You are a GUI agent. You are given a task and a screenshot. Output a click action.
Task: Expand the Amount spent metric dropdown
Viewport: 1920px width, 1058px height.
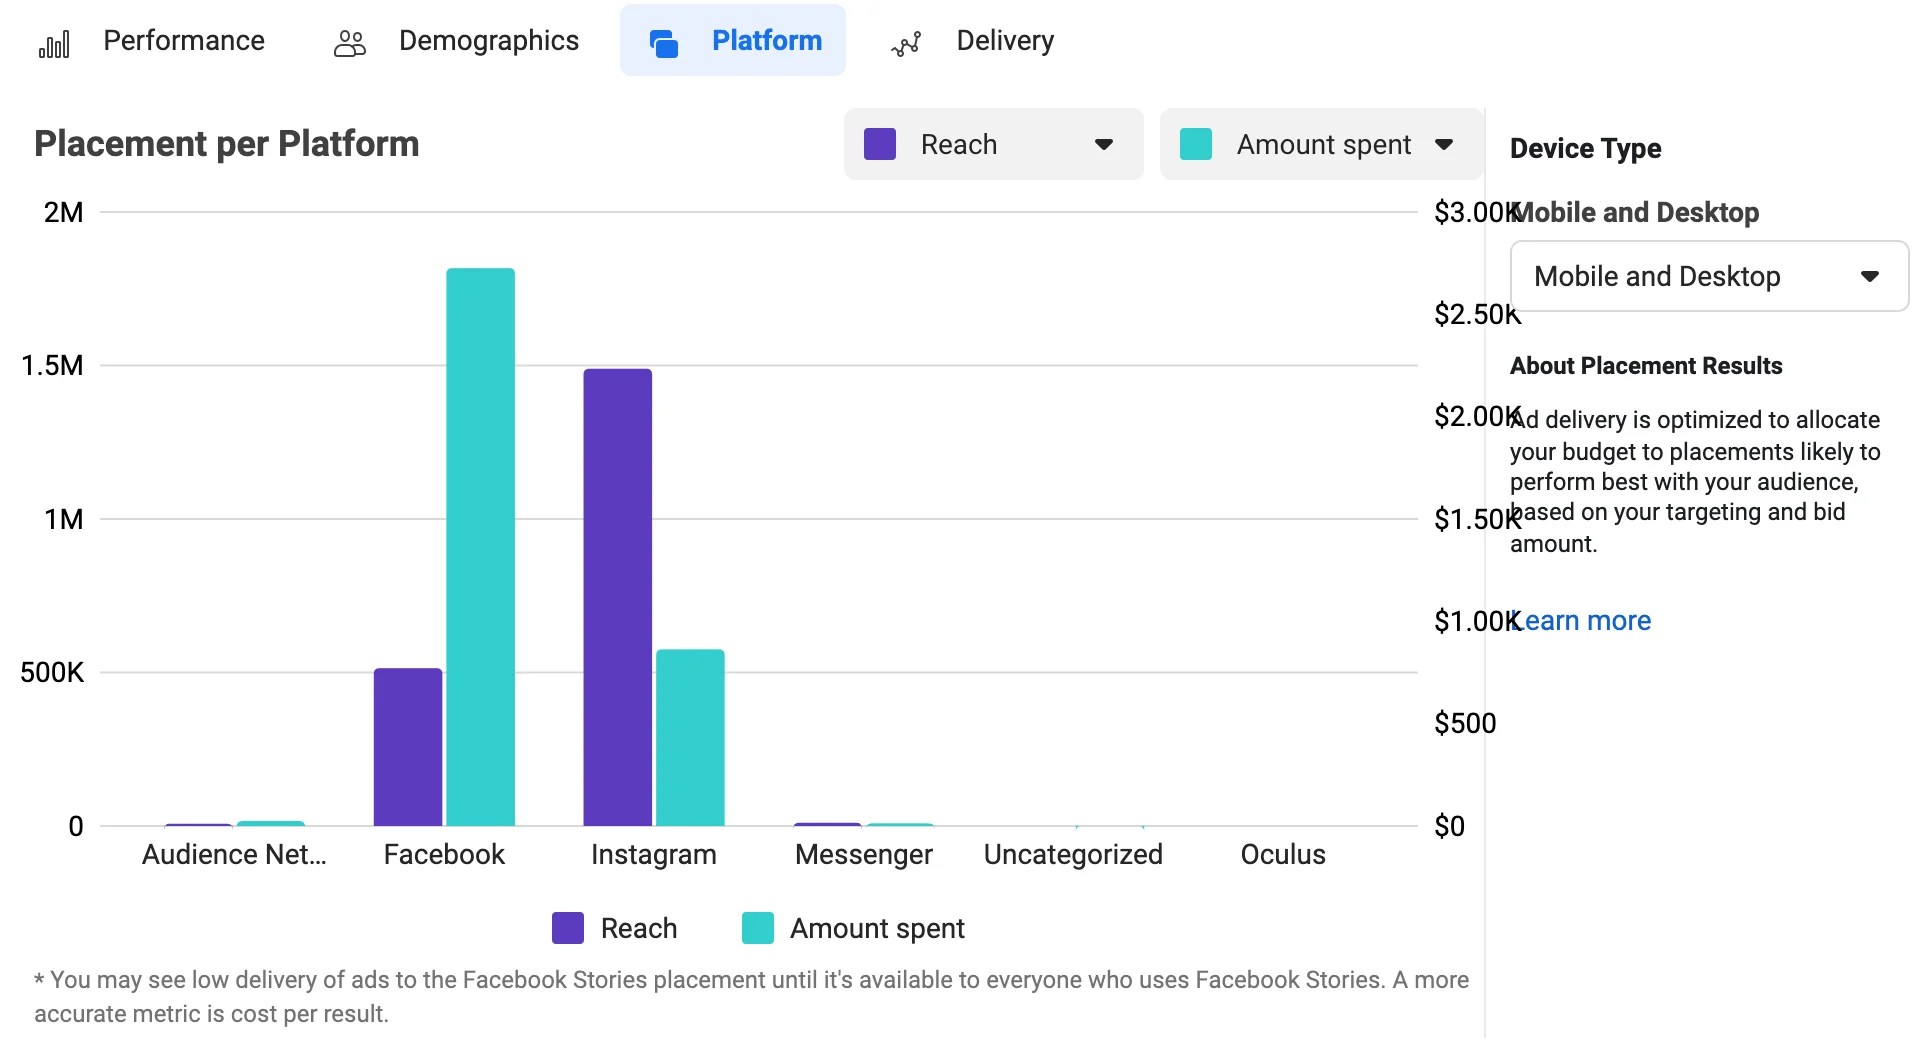coord(1444,144)
